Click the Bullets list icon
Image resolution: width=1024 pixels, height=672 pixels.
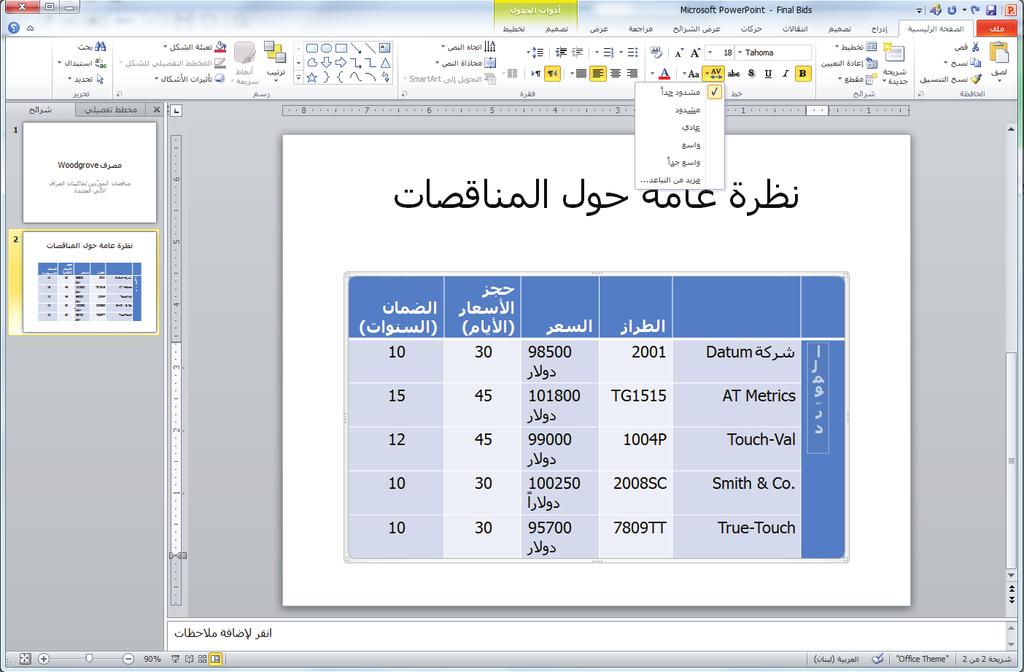(x=632, y=53)
